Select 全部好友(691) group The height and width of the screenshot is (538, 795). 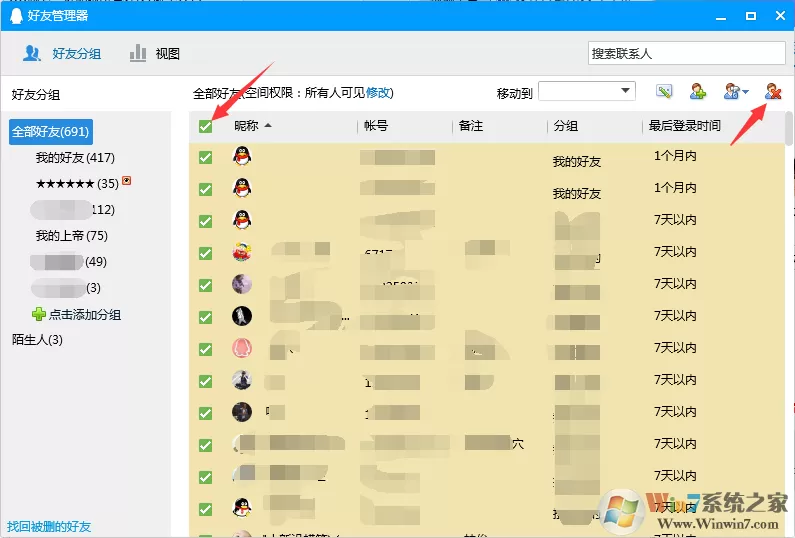point(51,132)
